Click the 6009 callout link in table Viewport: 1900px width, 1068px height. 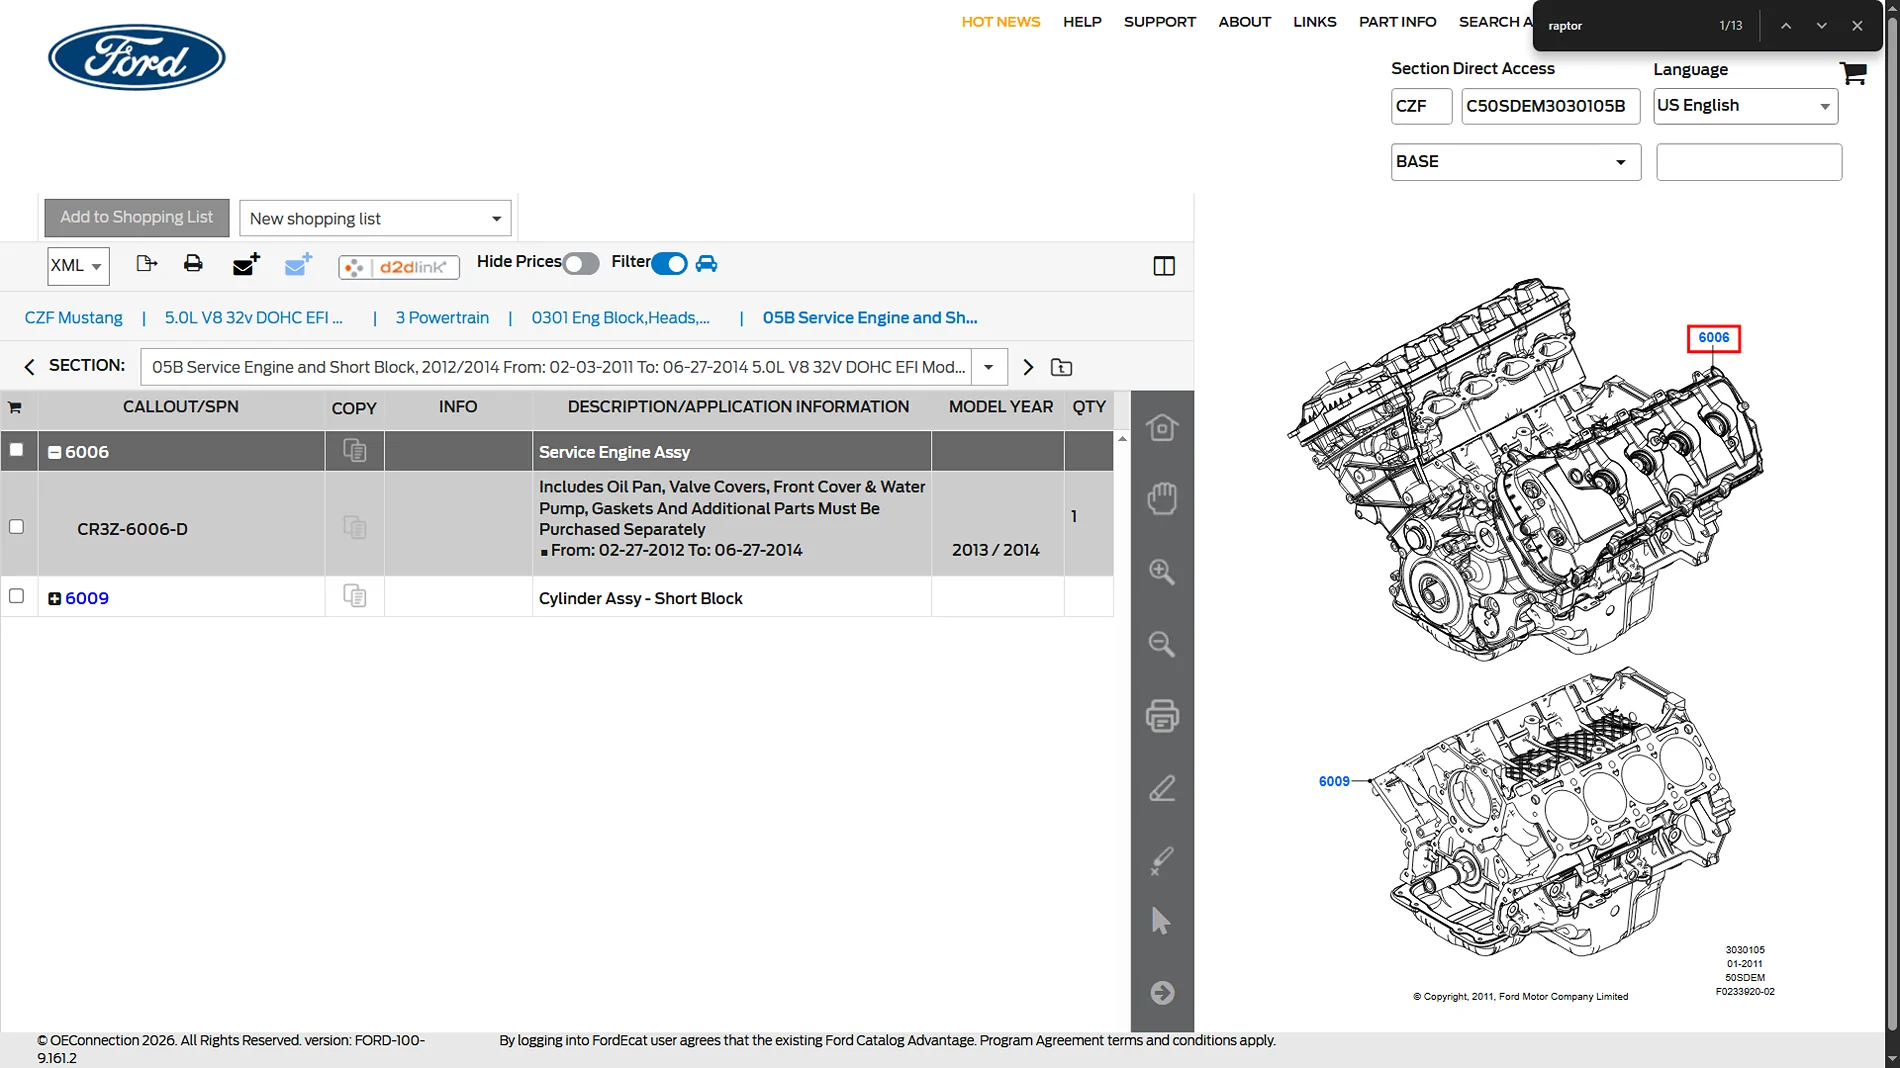coord(87,598)
